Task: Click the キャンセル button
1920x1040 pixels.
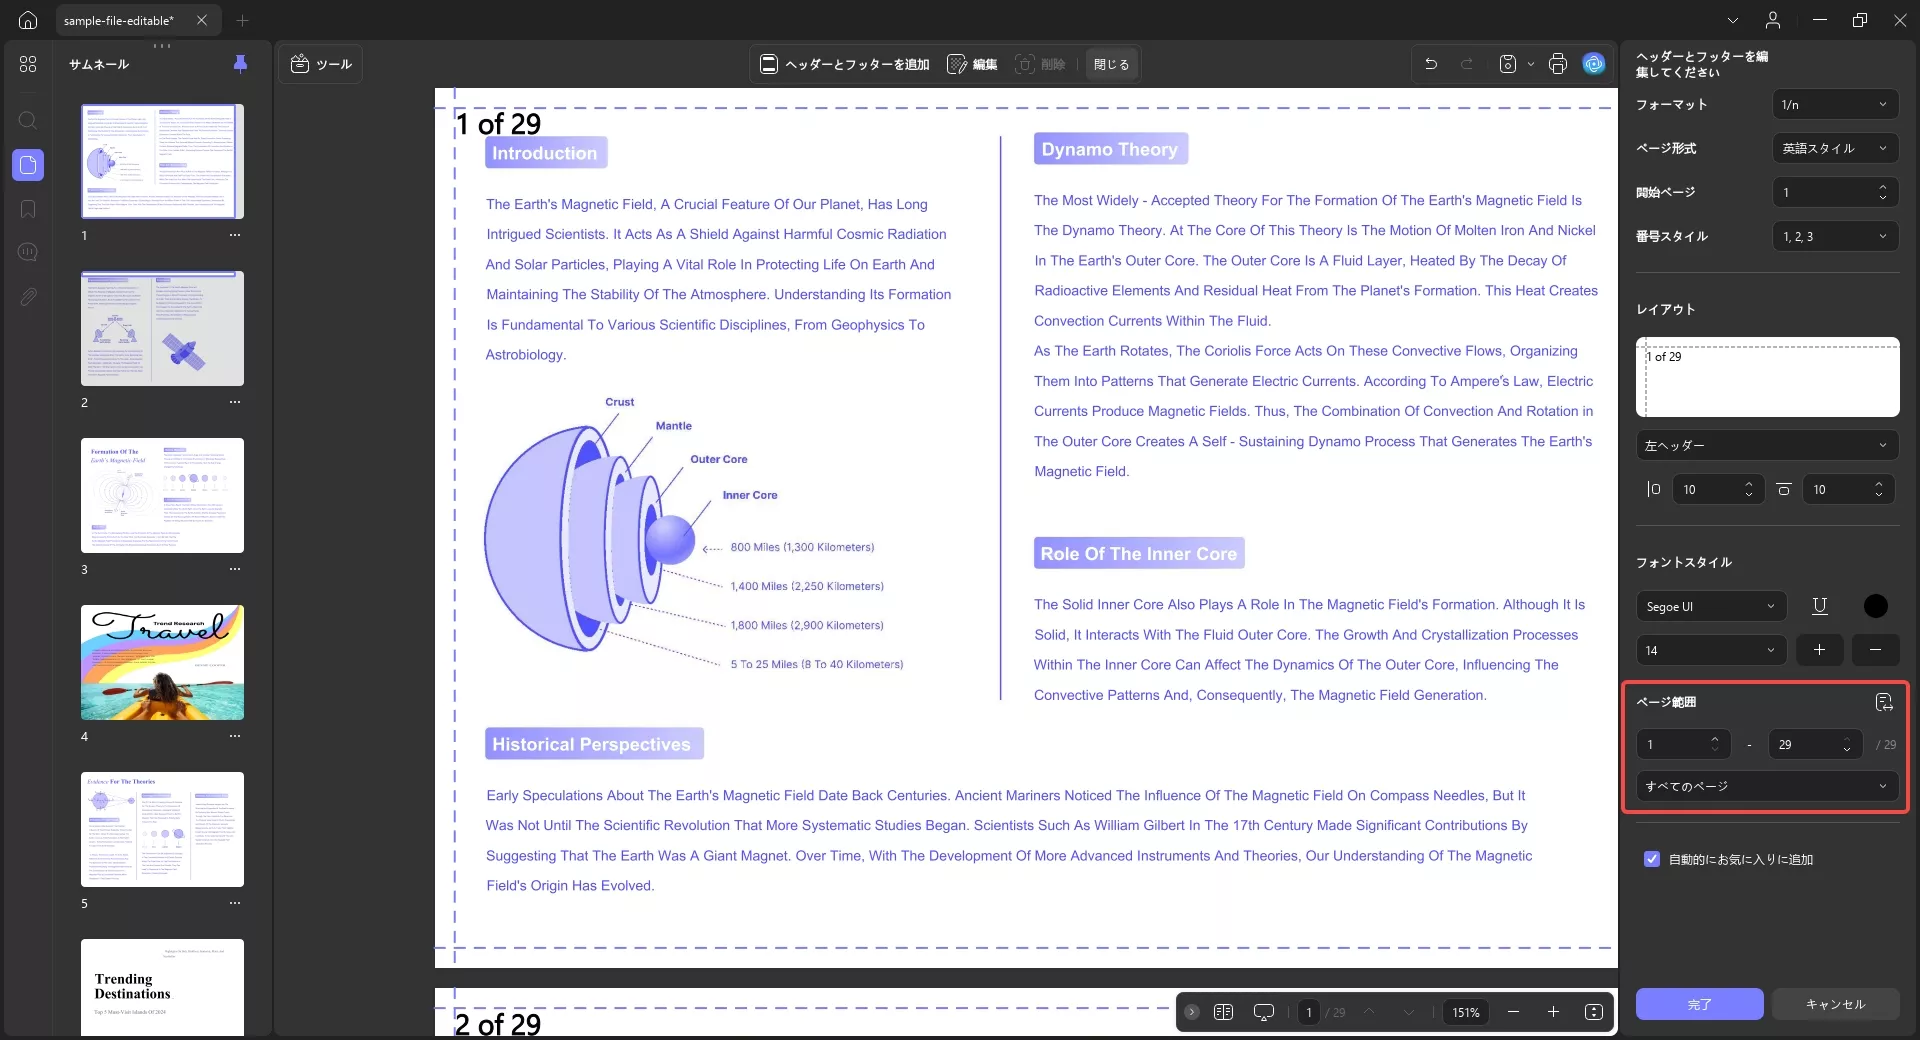Action: coord(1835,1004)
